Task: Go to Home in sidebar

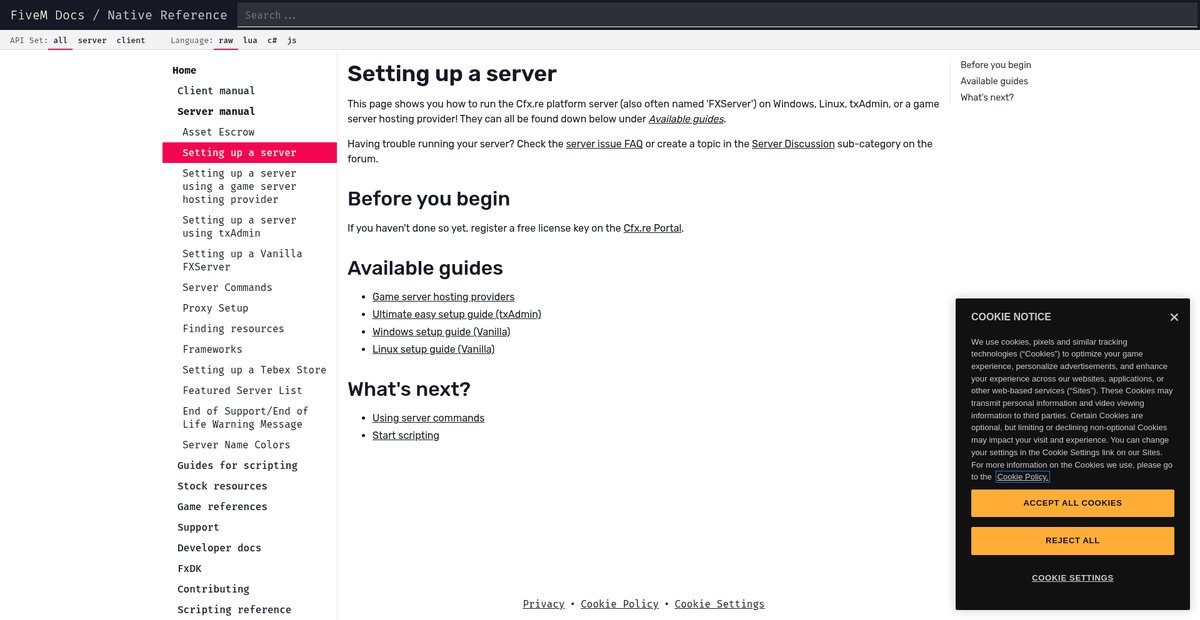Action: click(184, 71)
